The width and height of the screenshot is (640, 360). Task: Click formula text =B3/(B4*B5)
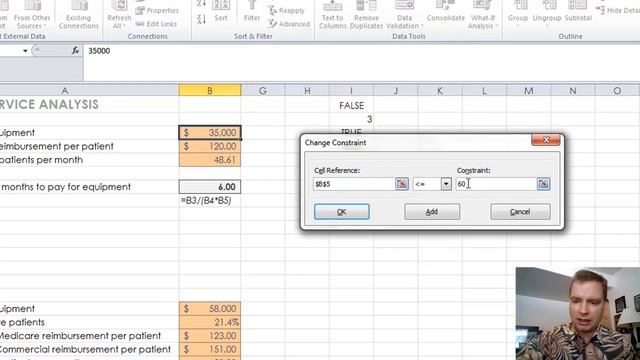pos(206,200)
